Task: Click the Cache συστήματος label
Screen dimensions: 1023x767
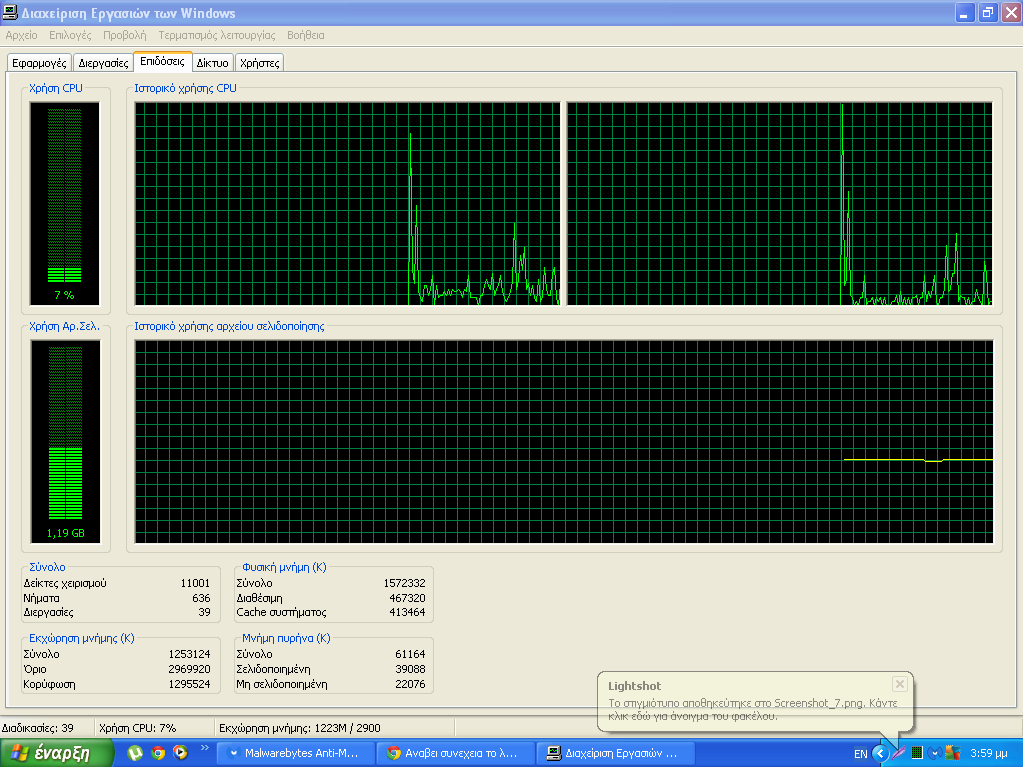Action: [281, 612]
